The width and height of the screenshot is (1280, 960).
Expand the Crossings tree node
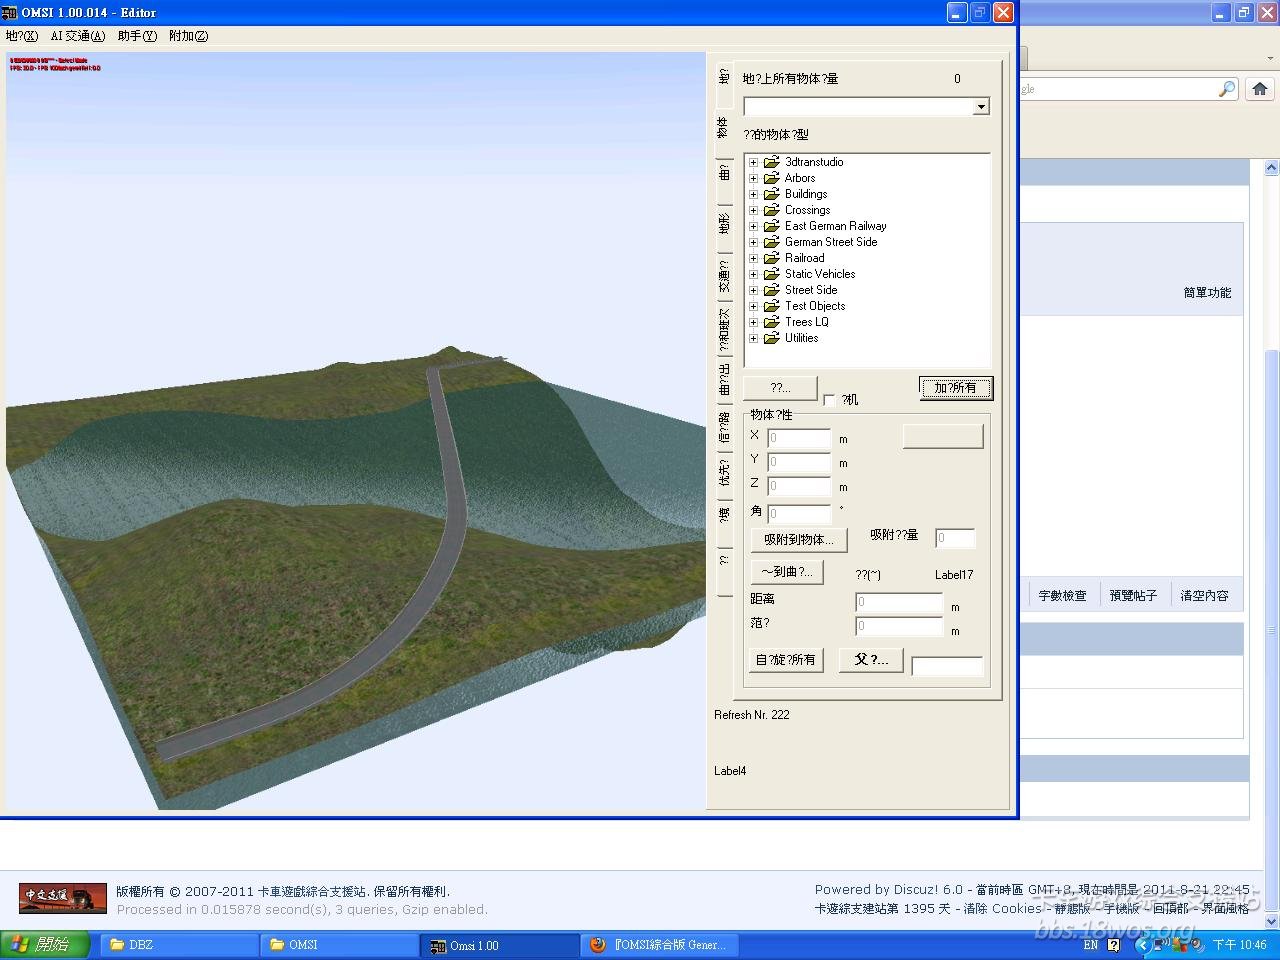point(753,210)
